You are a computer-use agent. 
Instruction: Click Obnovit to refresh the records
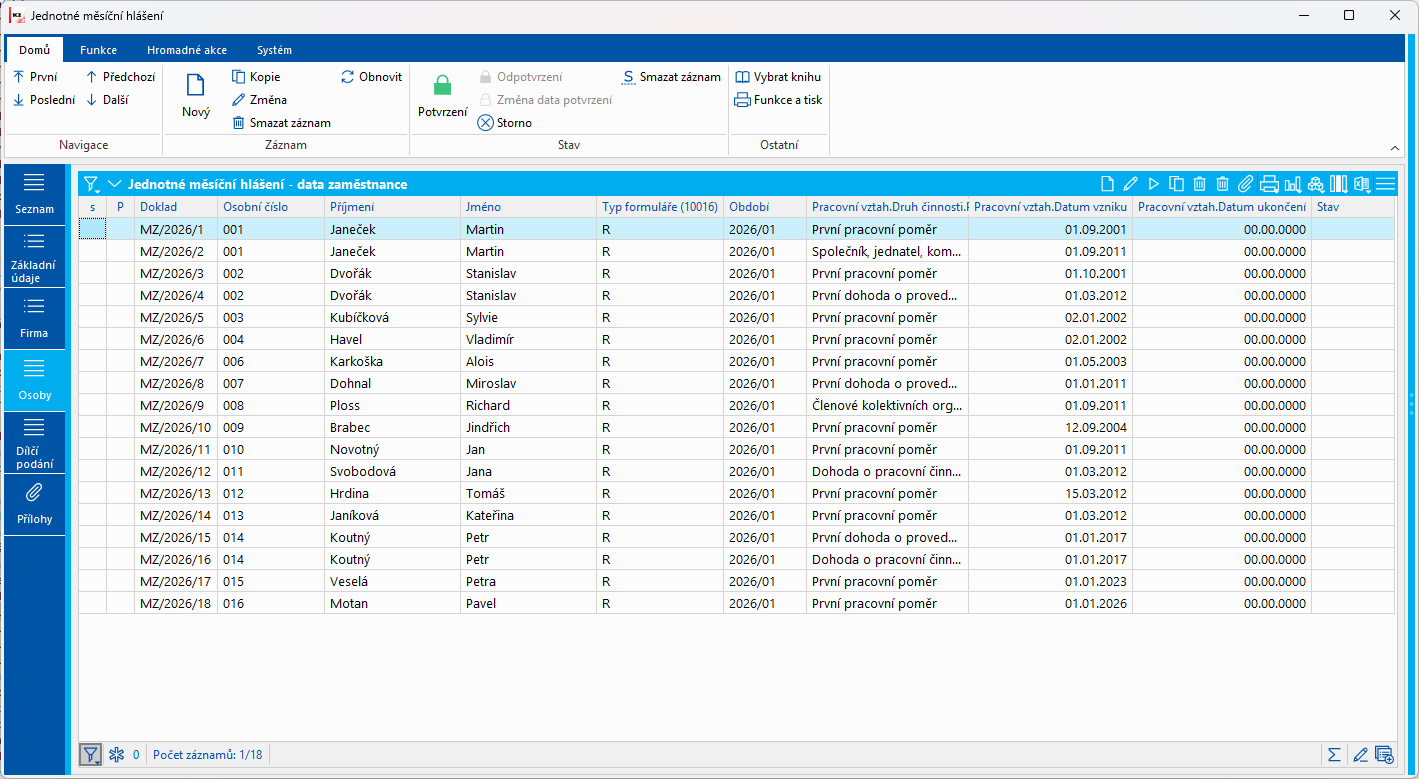click(x=372, y=77)
